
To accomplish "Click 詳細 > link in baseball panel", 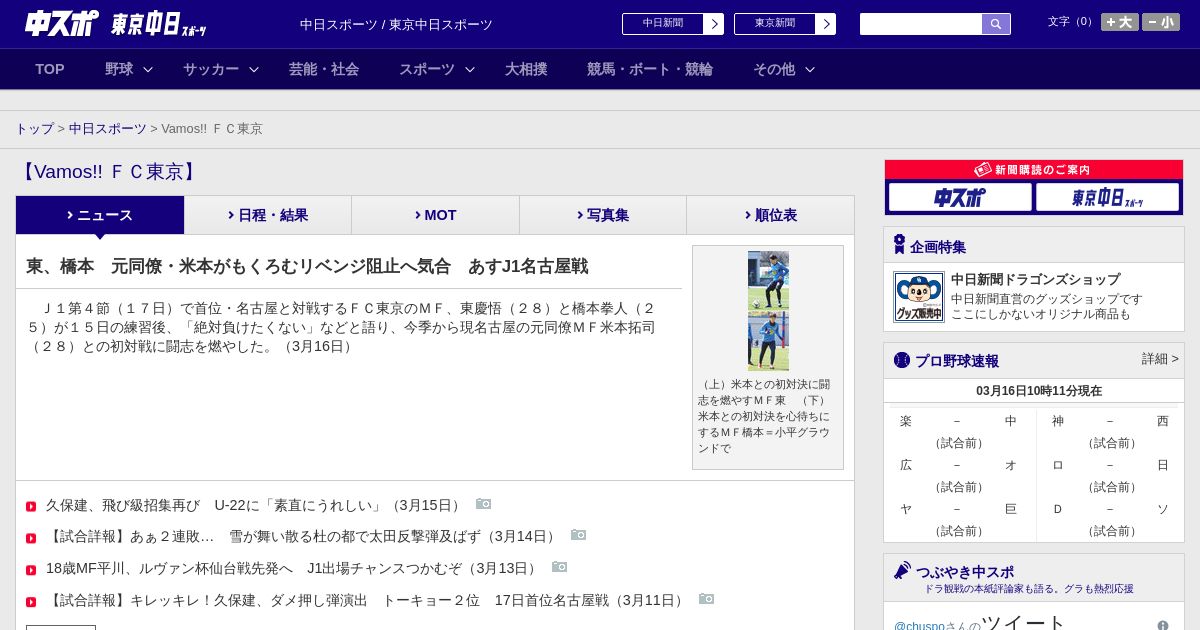I will pyautogui.click(x=1160, y=359).
